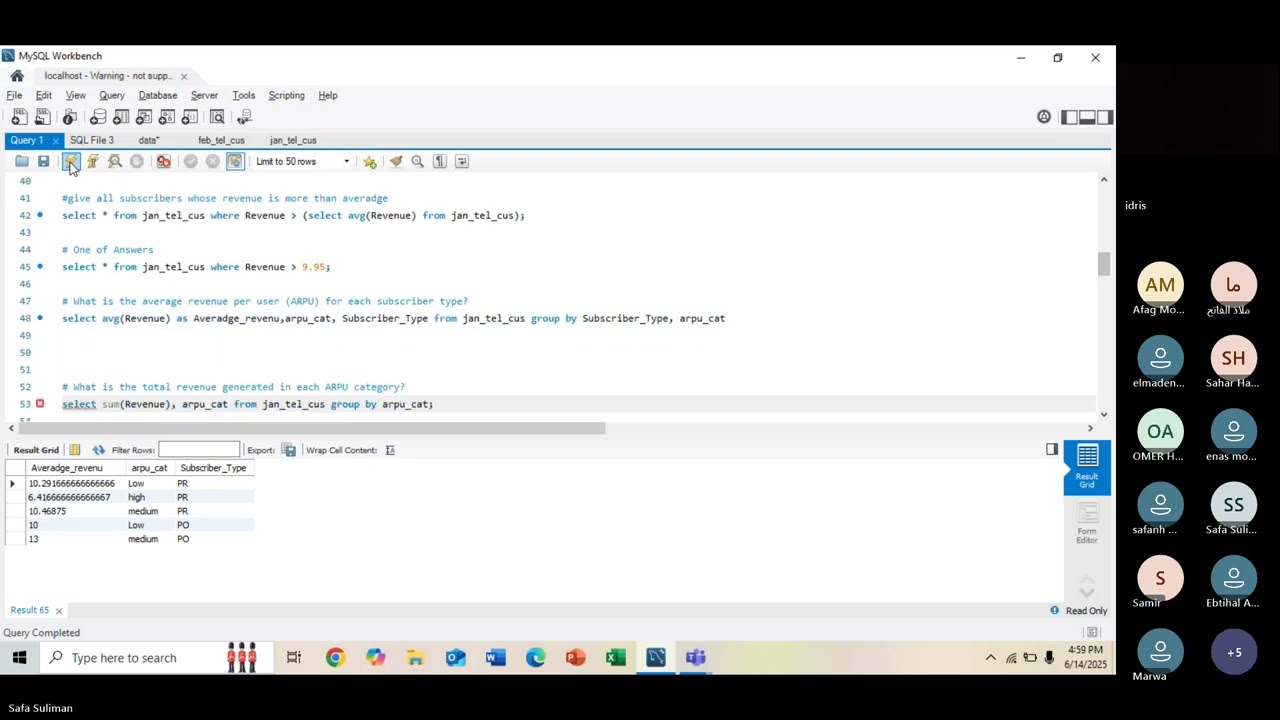Viewport: 1280px width, 720px height.
Task: Toggle result panel pin icon near Result Grid
Action: (1052, 450)
